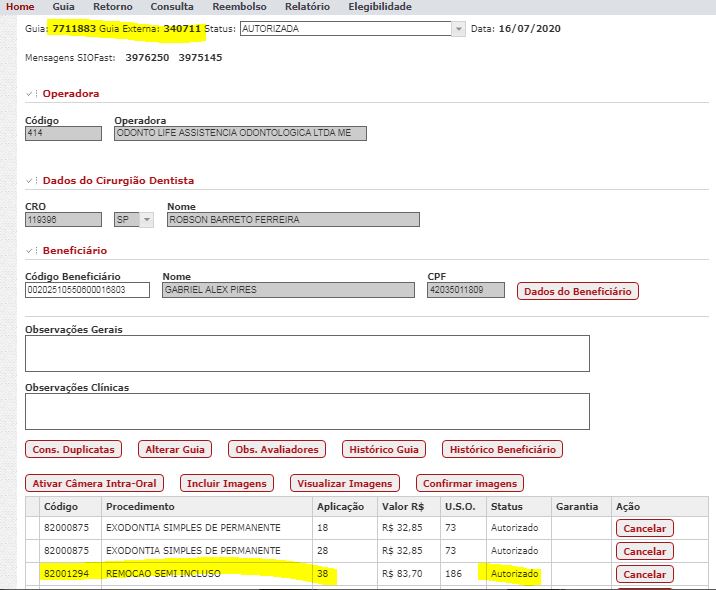The width and height of the screenshot is (716, 590).
Task: Collapse the Beneficiário section
Action: coord(32,251)
